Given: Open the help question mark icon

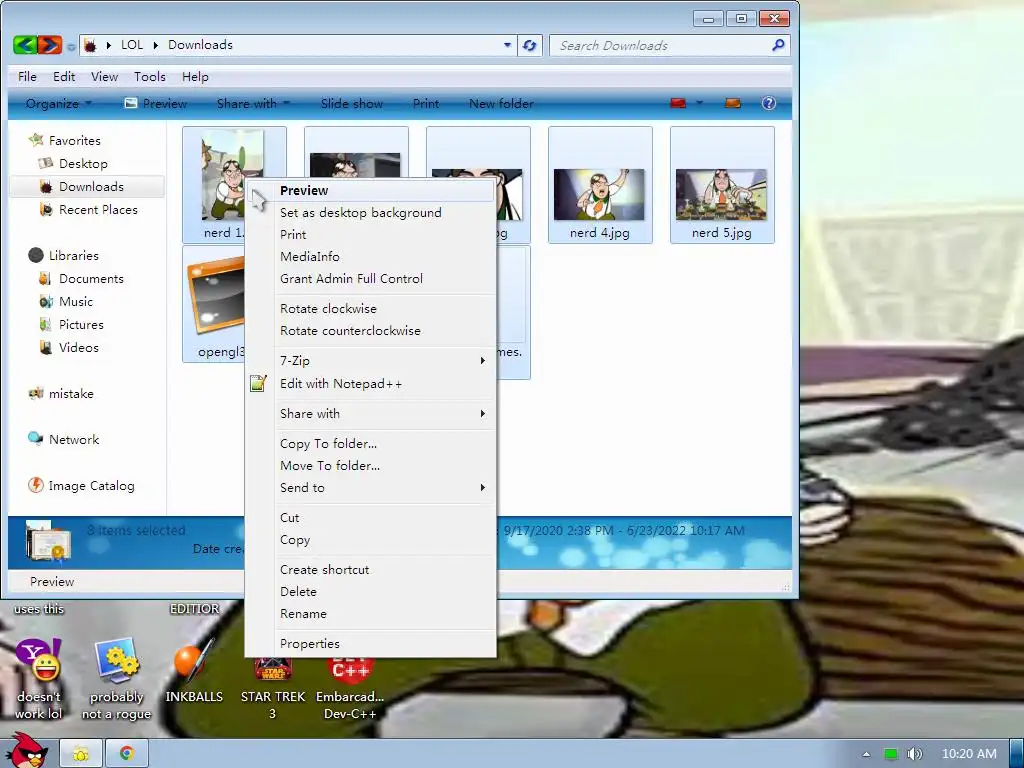Looking at the screenshot, I should (769, 103).
